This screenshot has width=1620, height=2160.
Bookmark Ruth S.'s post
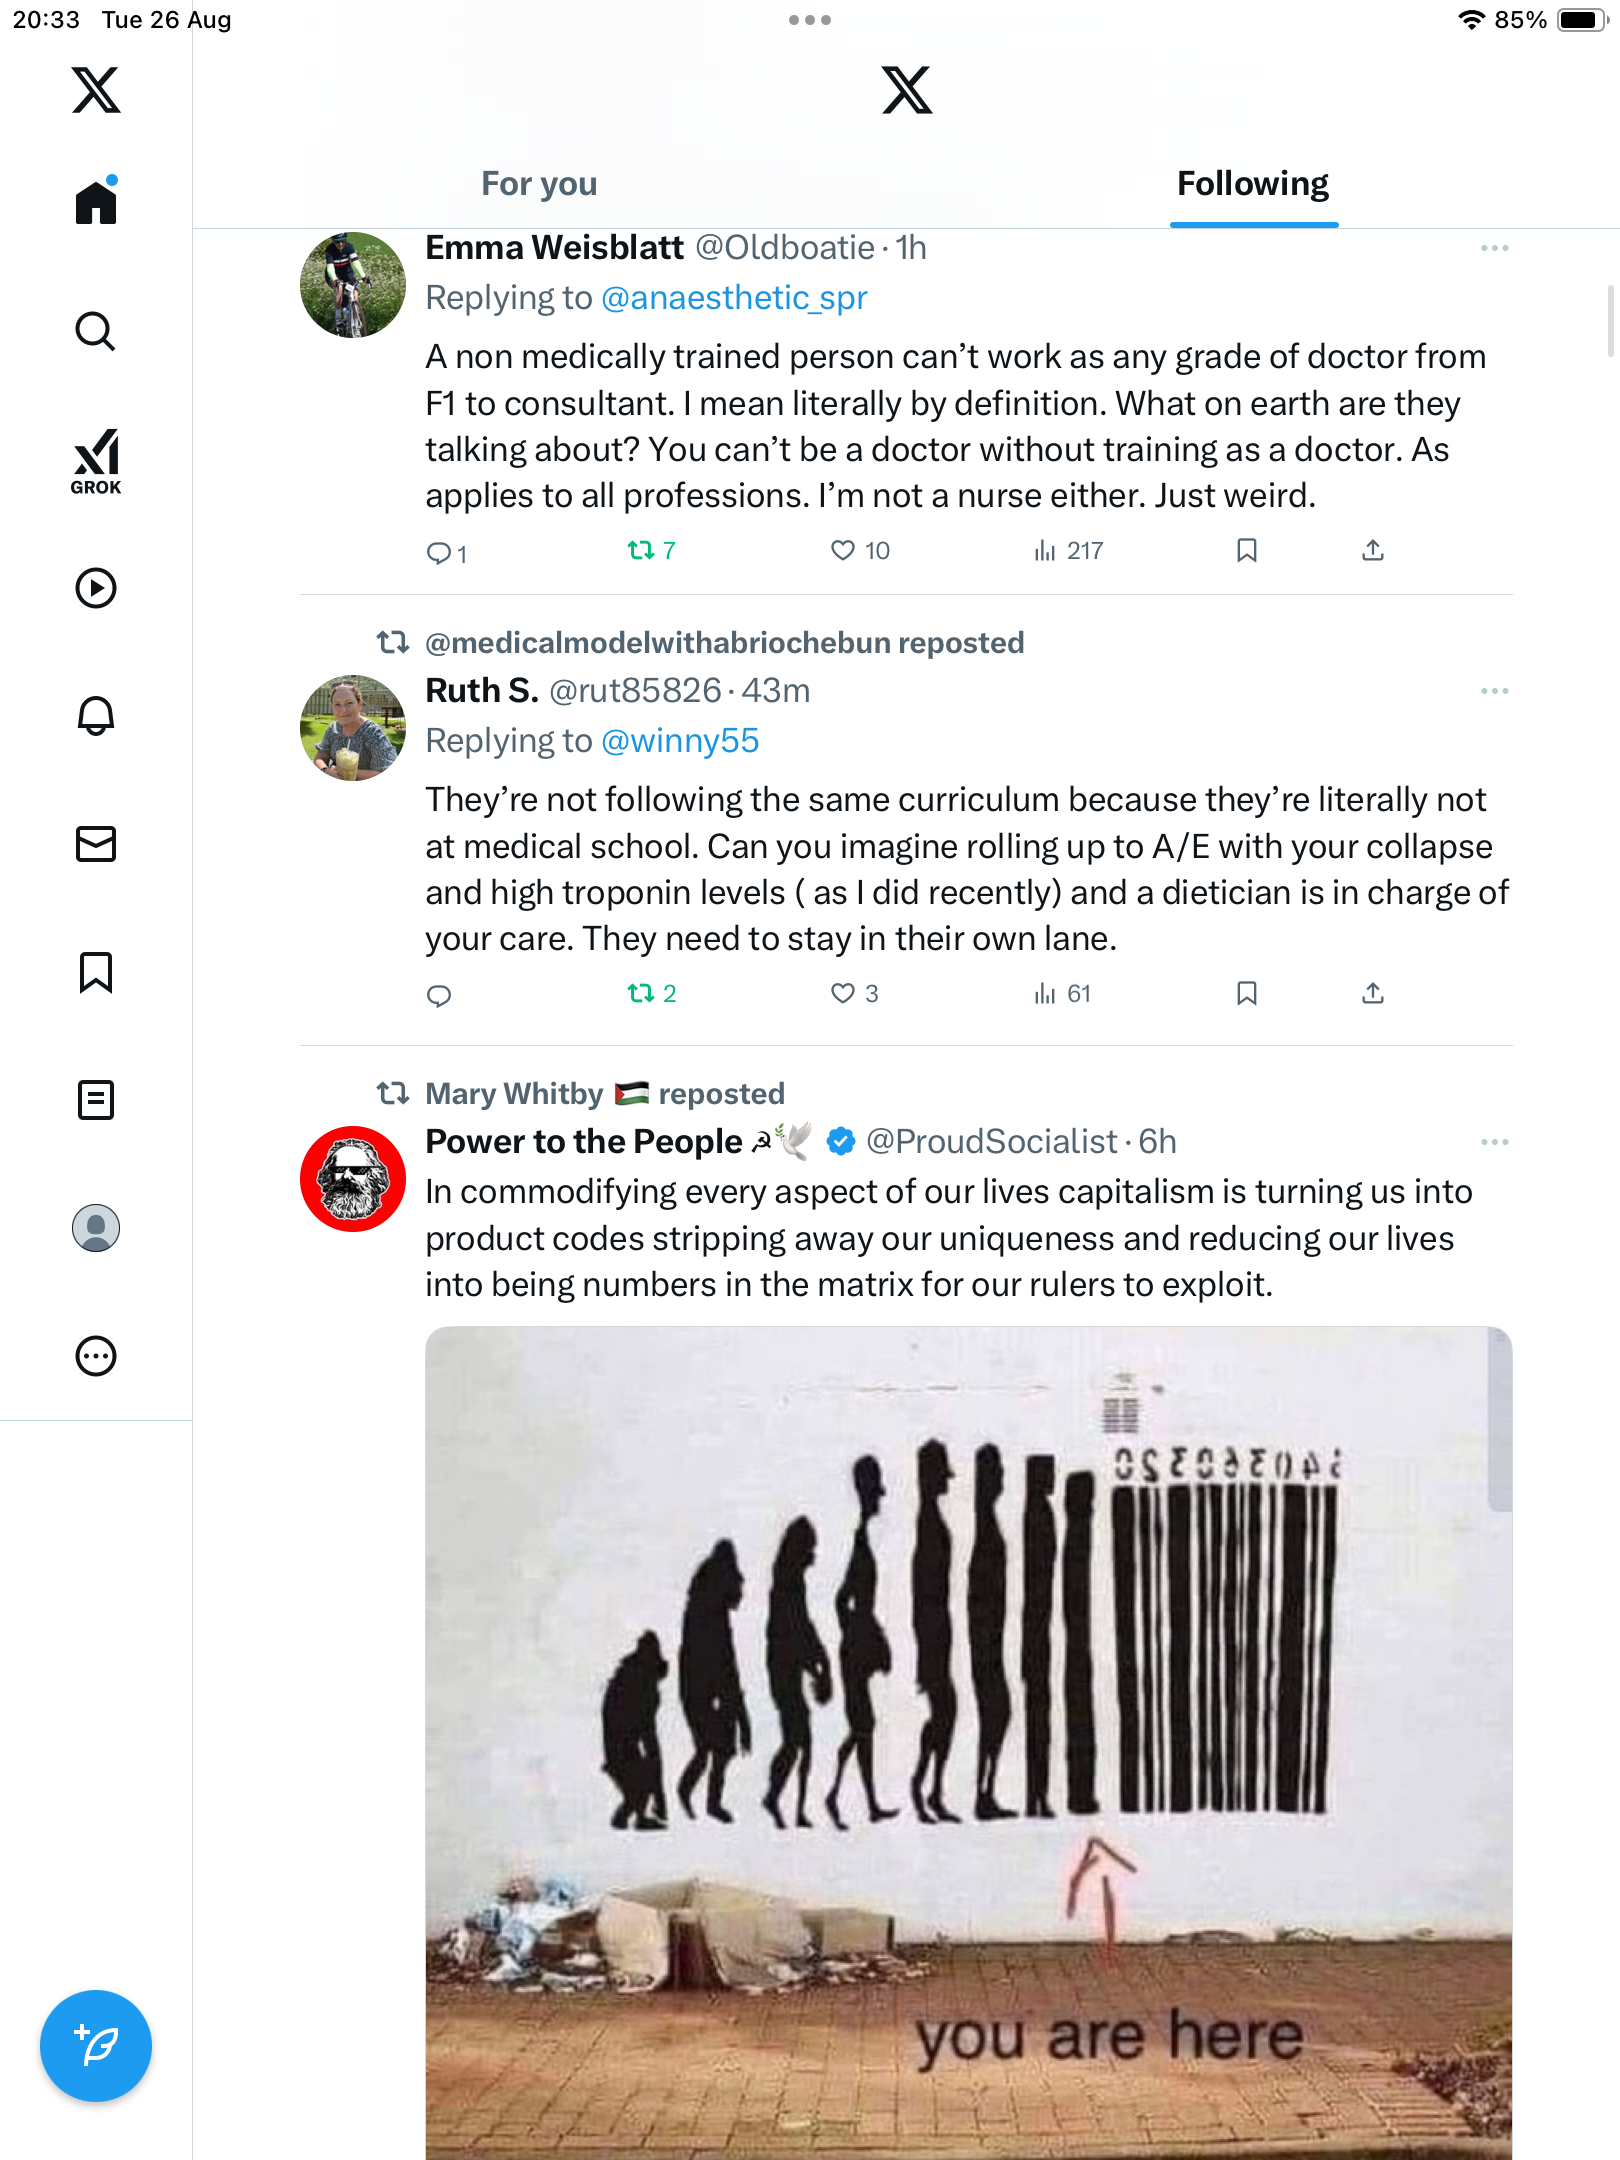point(1246,993)
